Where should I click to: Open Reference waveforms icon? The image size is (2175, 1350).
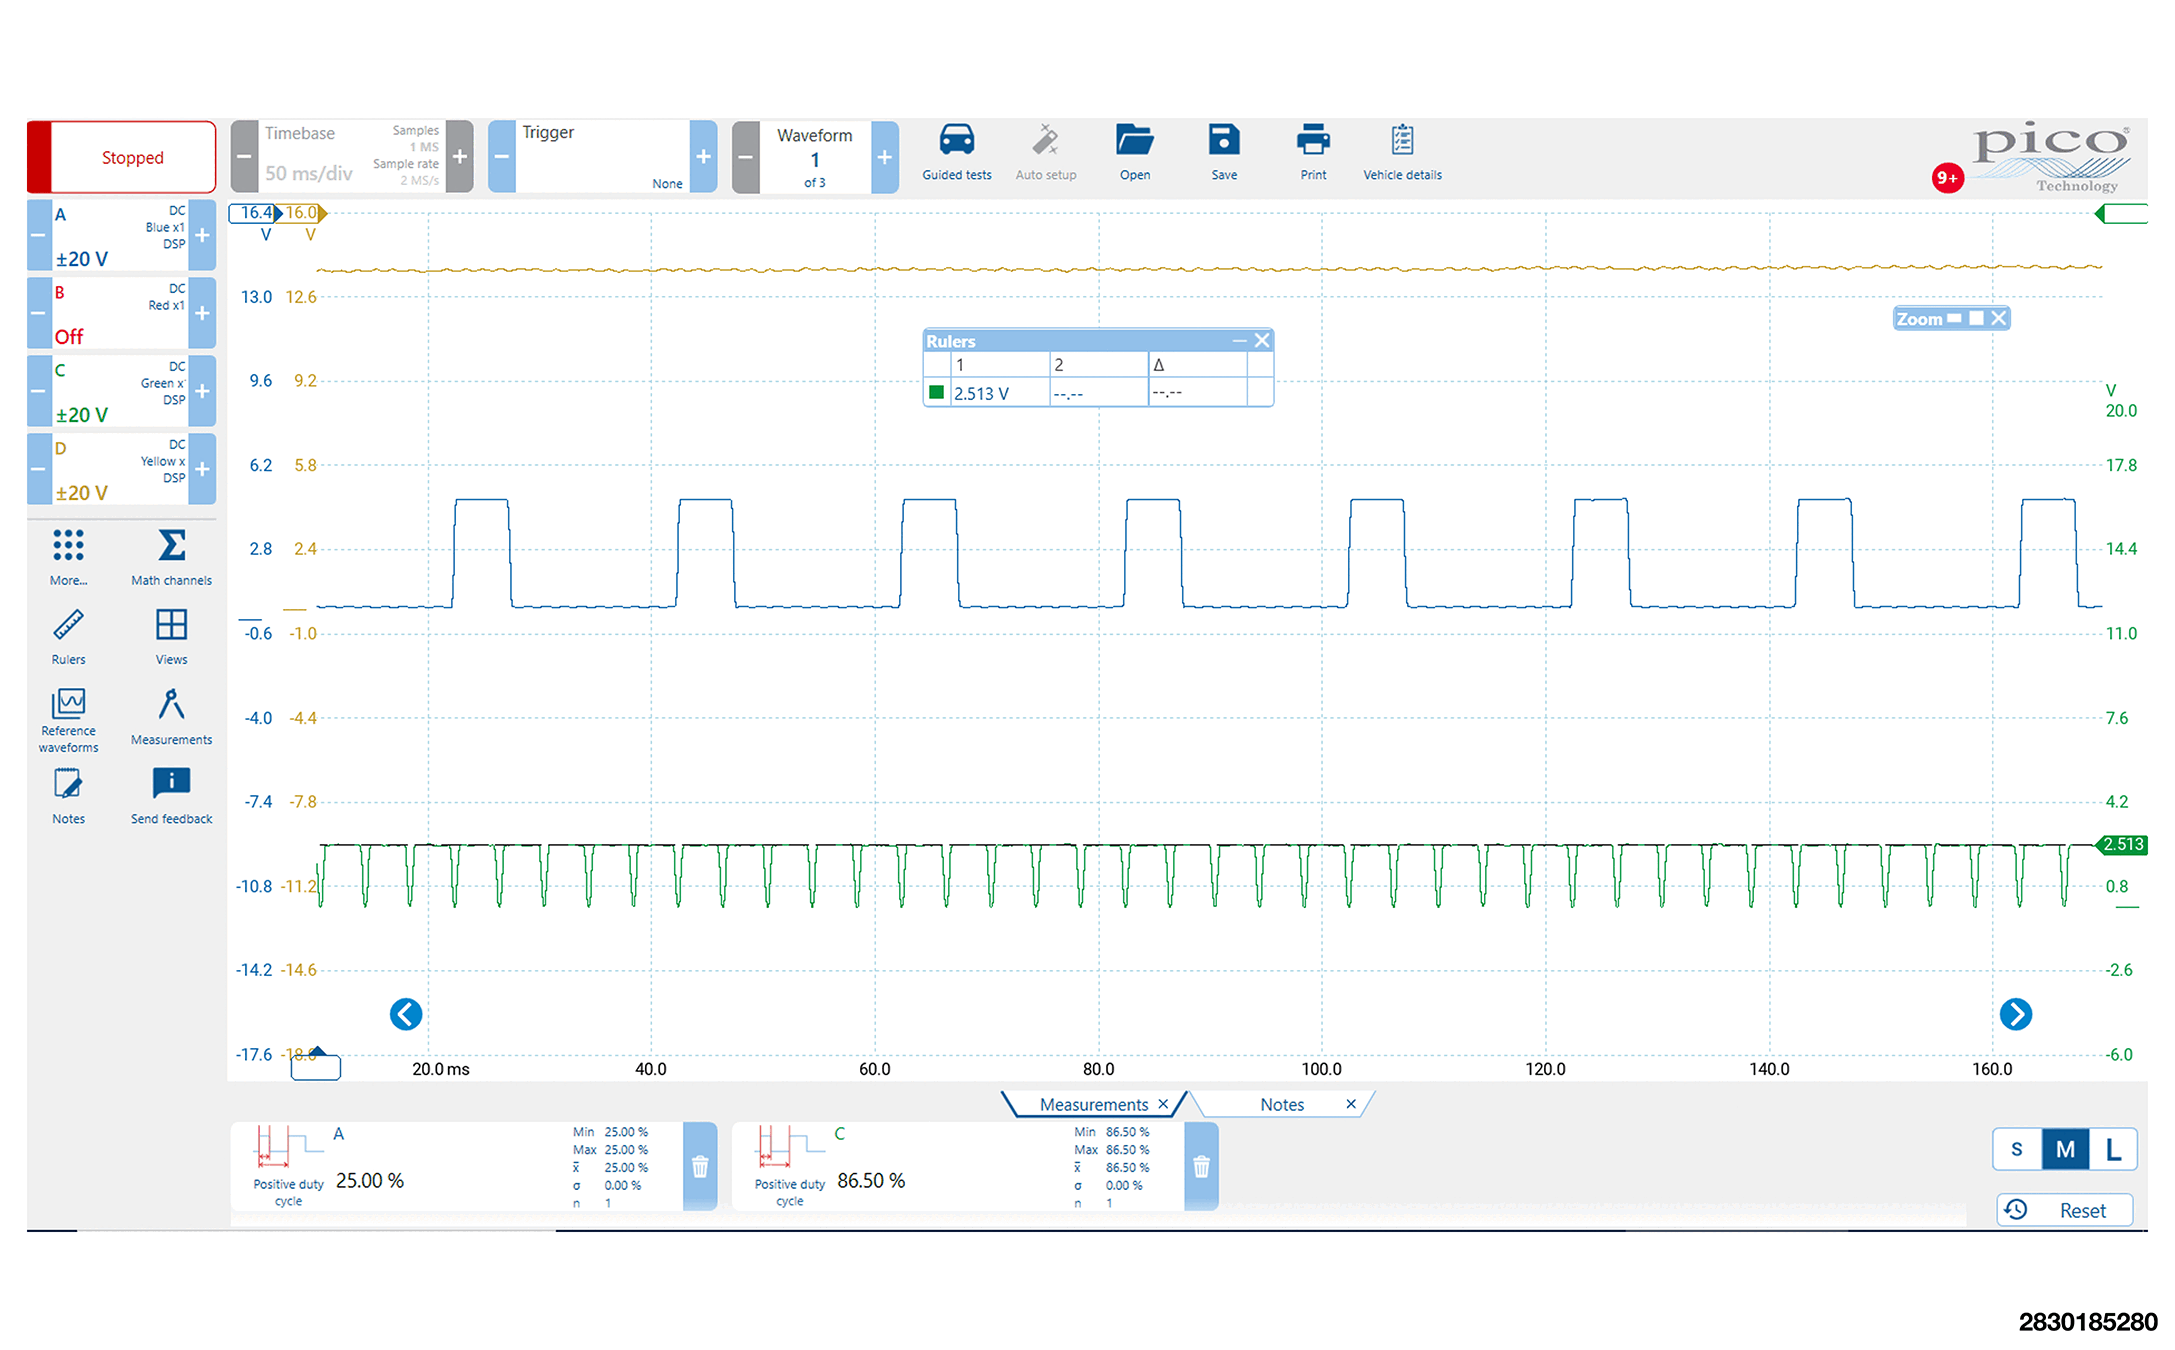click(68, 704)
